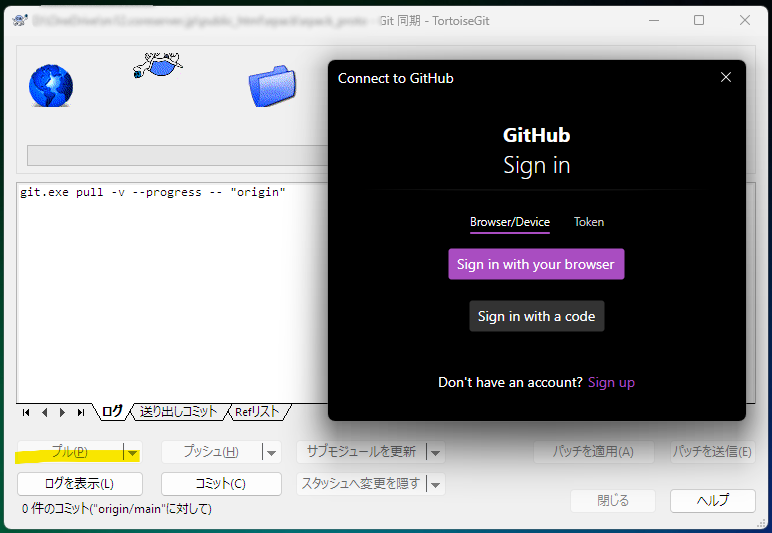
Task: Open サブモジュールを更新 dropdown arrow
Action: (435, 452)
